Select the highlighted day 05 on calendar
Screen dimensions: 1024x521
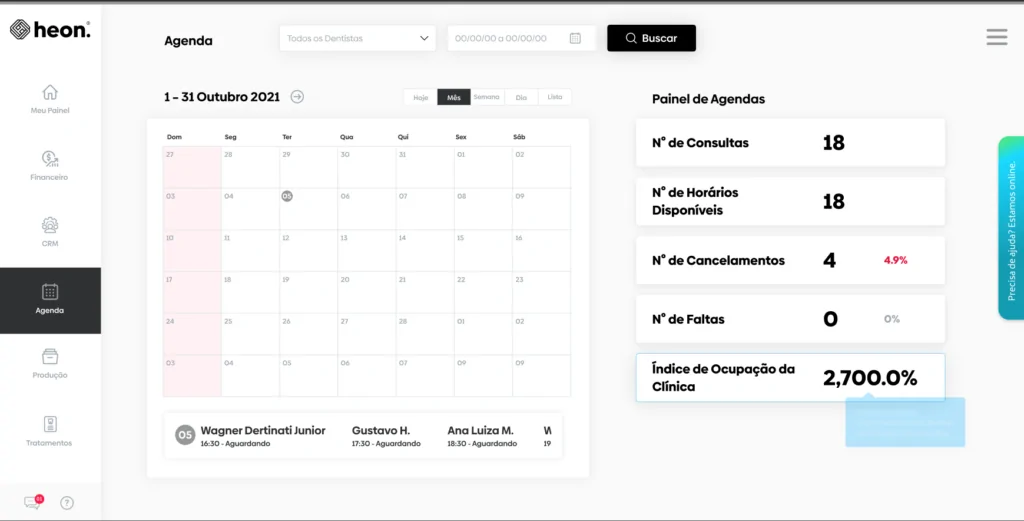(x=287, y=196)
